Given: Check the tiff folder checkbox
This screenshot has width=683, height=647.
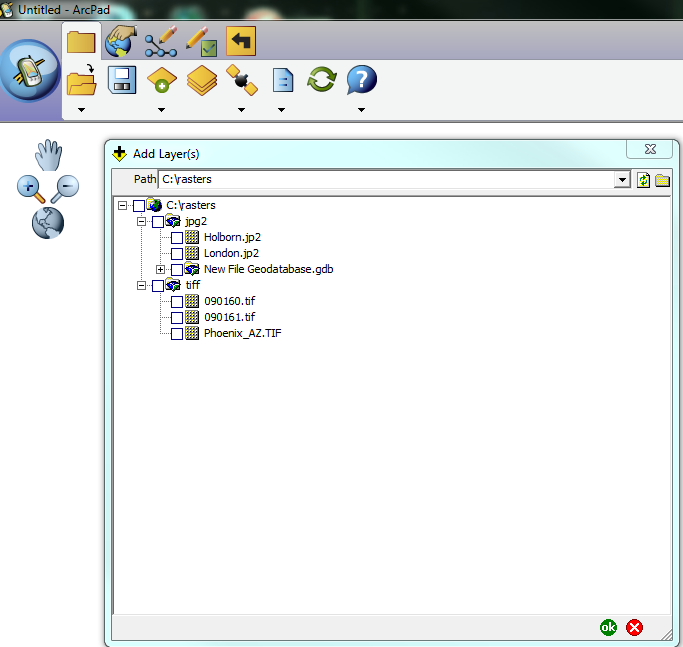Looking at the screenshot, I should point(158,286).
